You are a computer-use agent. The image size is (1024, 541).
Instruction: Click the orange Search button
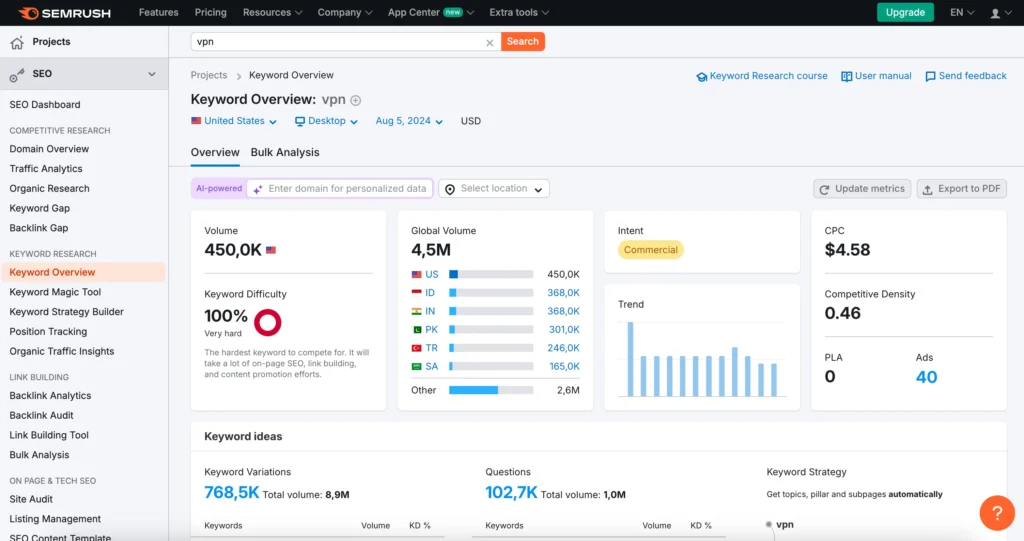tap(523, 42)
